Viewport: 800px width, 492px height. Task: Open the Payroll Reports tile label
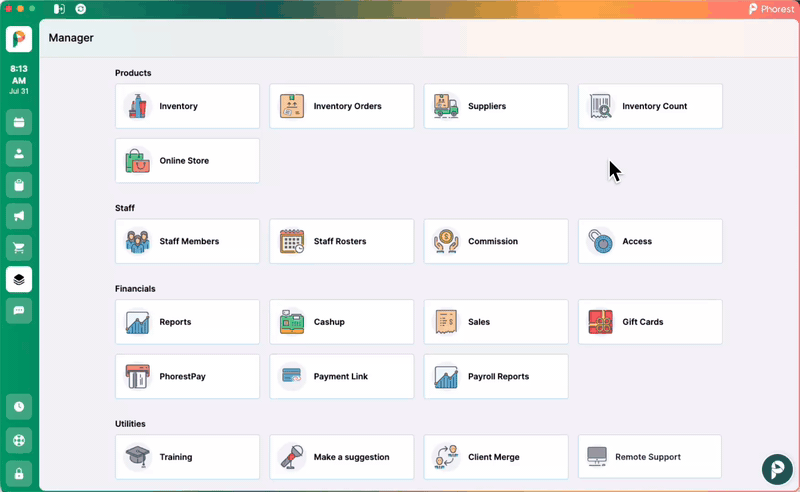pos(498,377)
